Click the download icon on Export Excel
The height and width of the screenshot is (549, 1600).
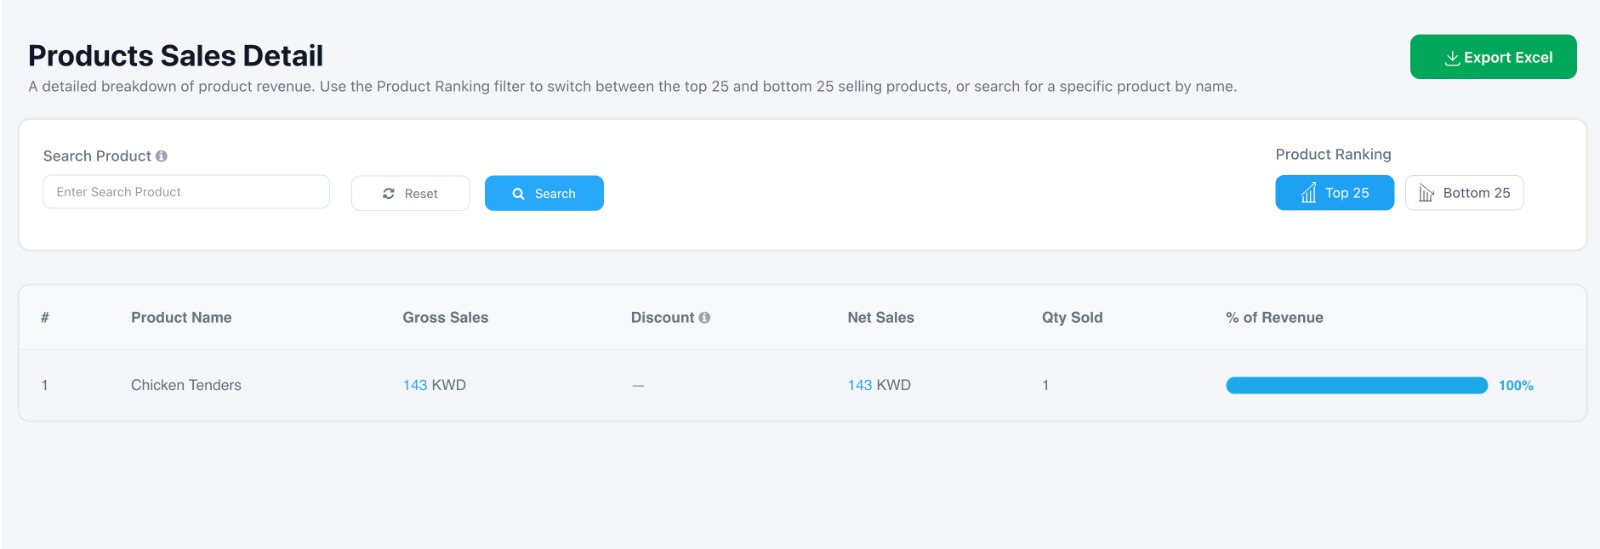1452,58
